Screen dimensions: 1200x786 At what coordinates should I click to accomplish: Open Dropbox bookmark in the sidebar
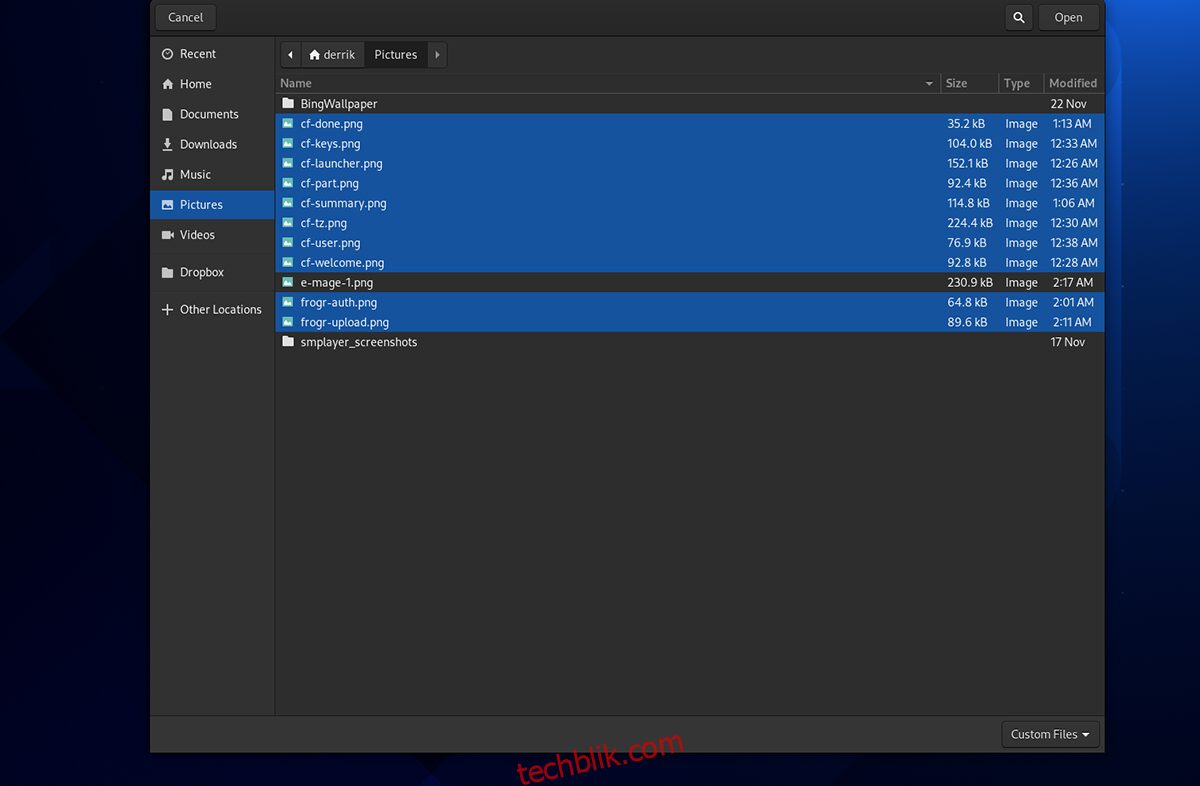[x=212, y=272]
